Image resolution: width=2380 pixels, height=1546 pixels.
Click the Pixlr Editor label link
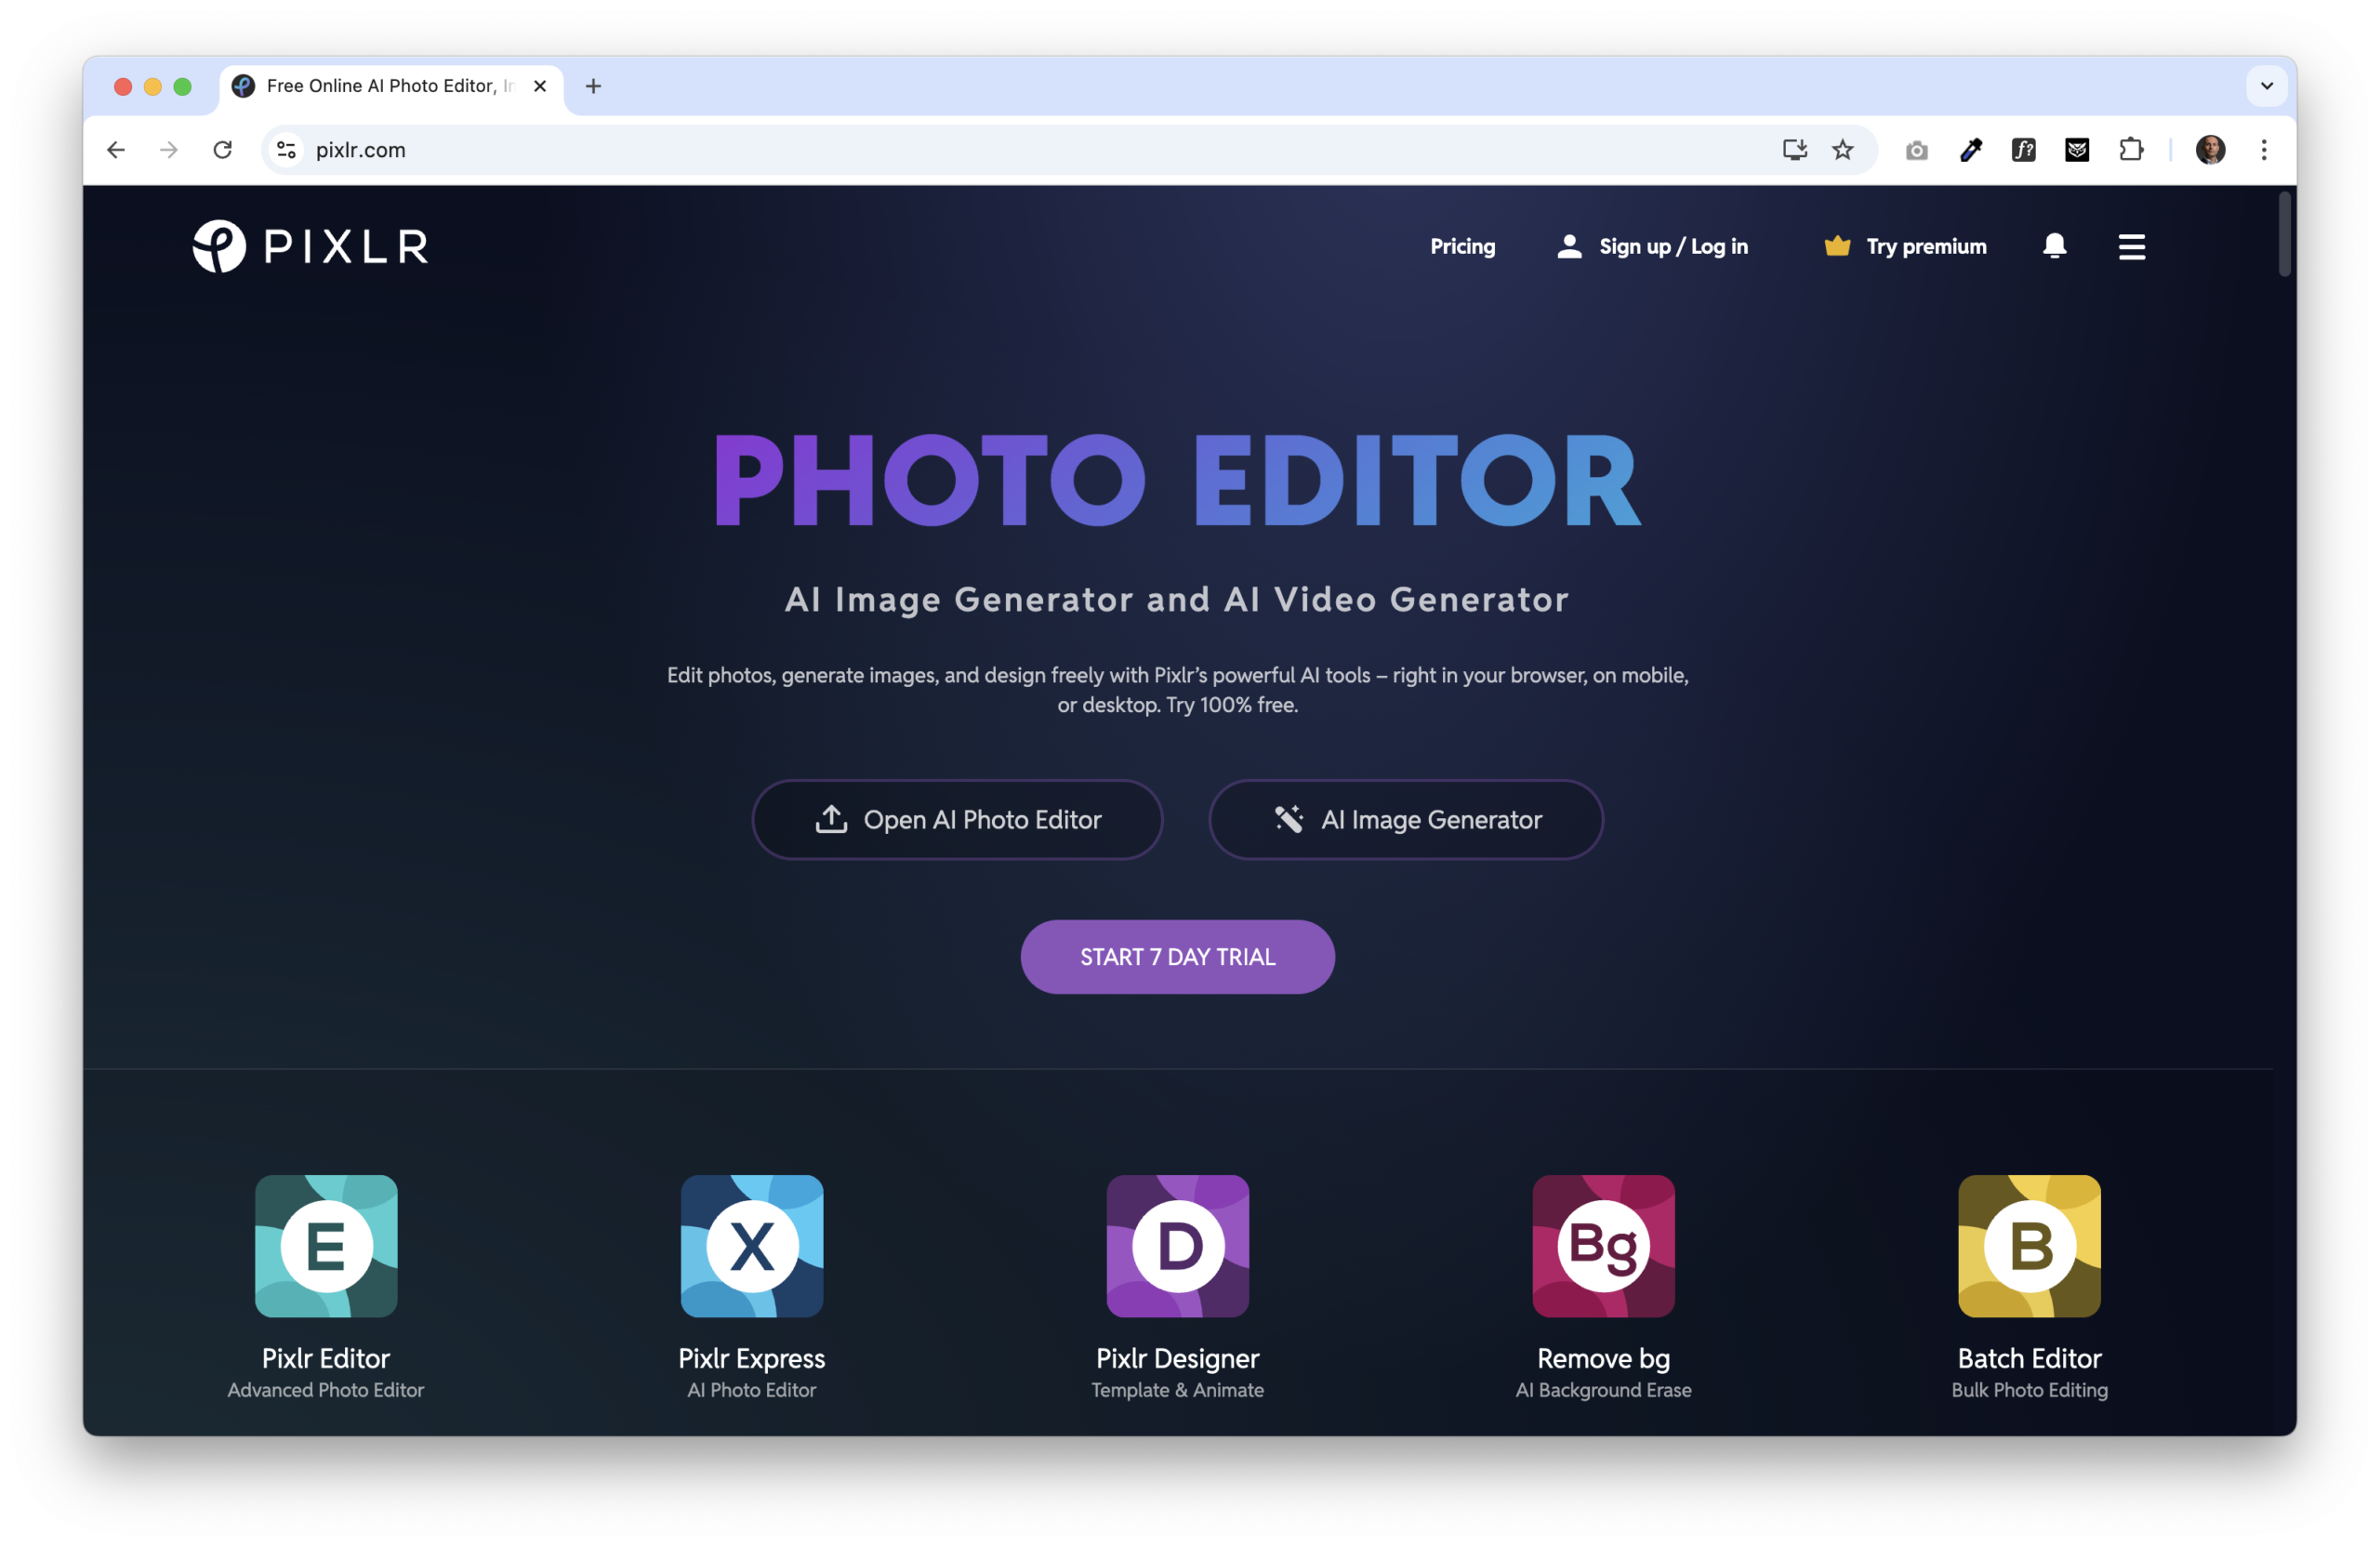coord(326,1358)
